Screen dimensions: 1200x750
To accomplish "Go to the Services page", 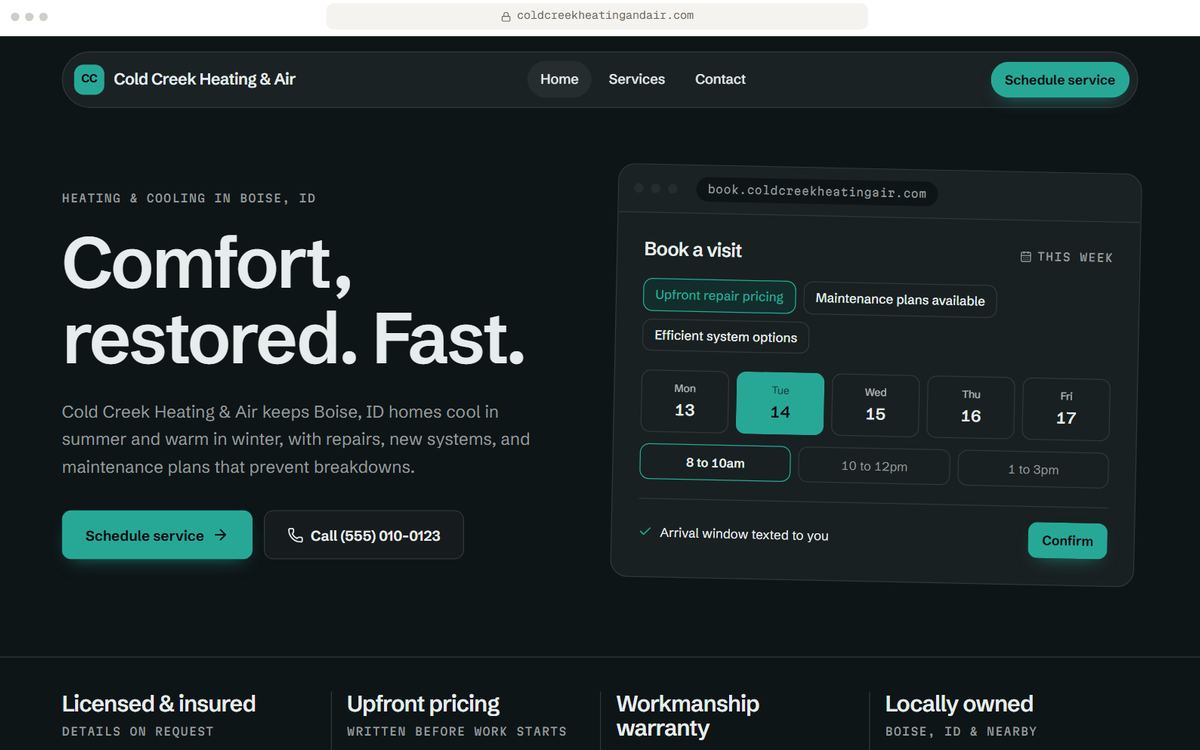I will pos(637,79).
